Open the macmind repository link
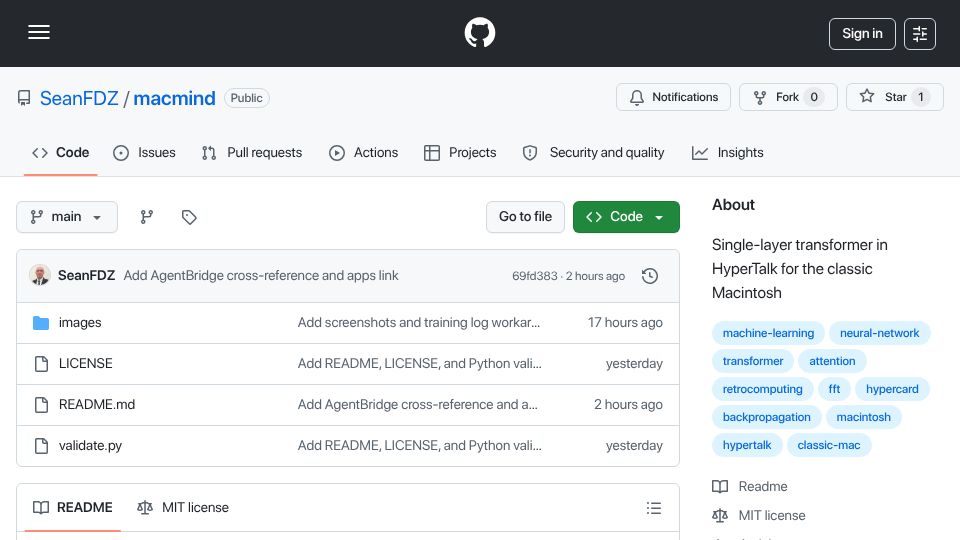The width and height of the screenshot is (960, 540). pos(174,98)
